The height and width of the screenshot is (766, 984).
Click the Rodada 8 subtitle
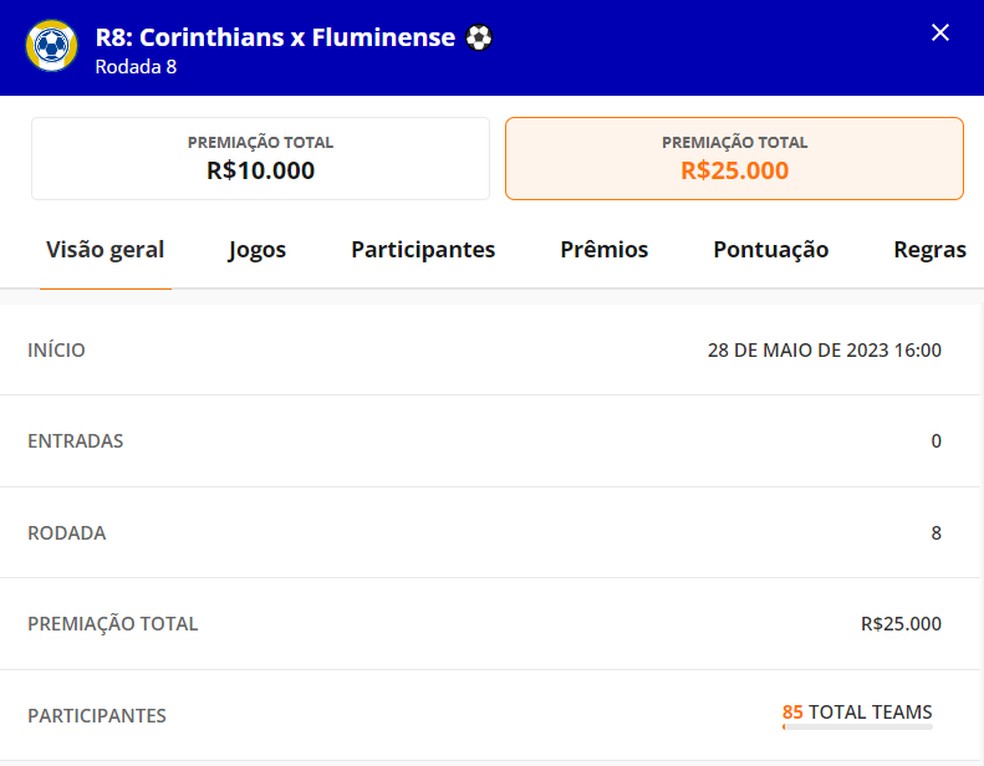tap(135, 67)
